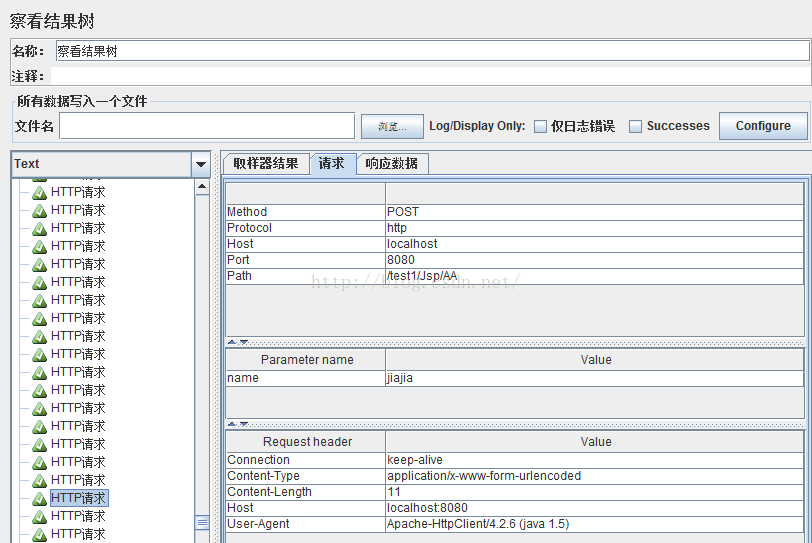Click the Parameter name column header

click(x=306, y=360)
